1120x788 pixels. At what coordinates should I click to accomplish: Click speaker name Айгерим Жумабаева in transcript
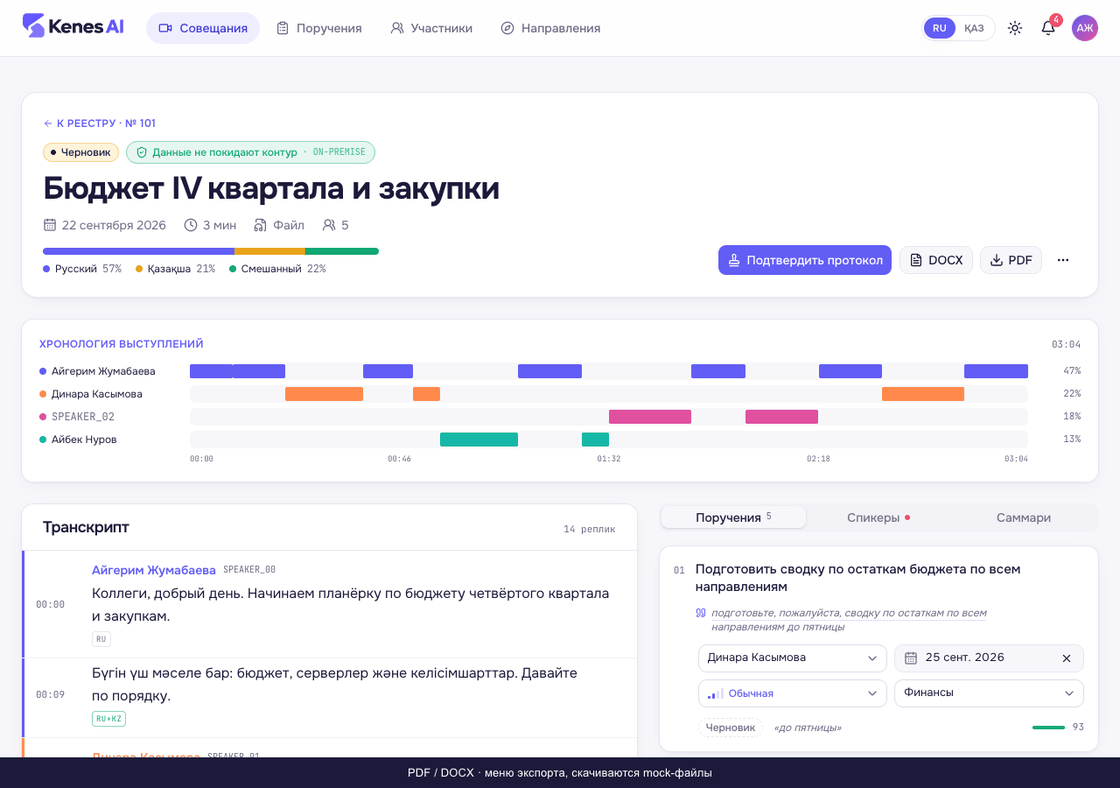click(154, 570)
